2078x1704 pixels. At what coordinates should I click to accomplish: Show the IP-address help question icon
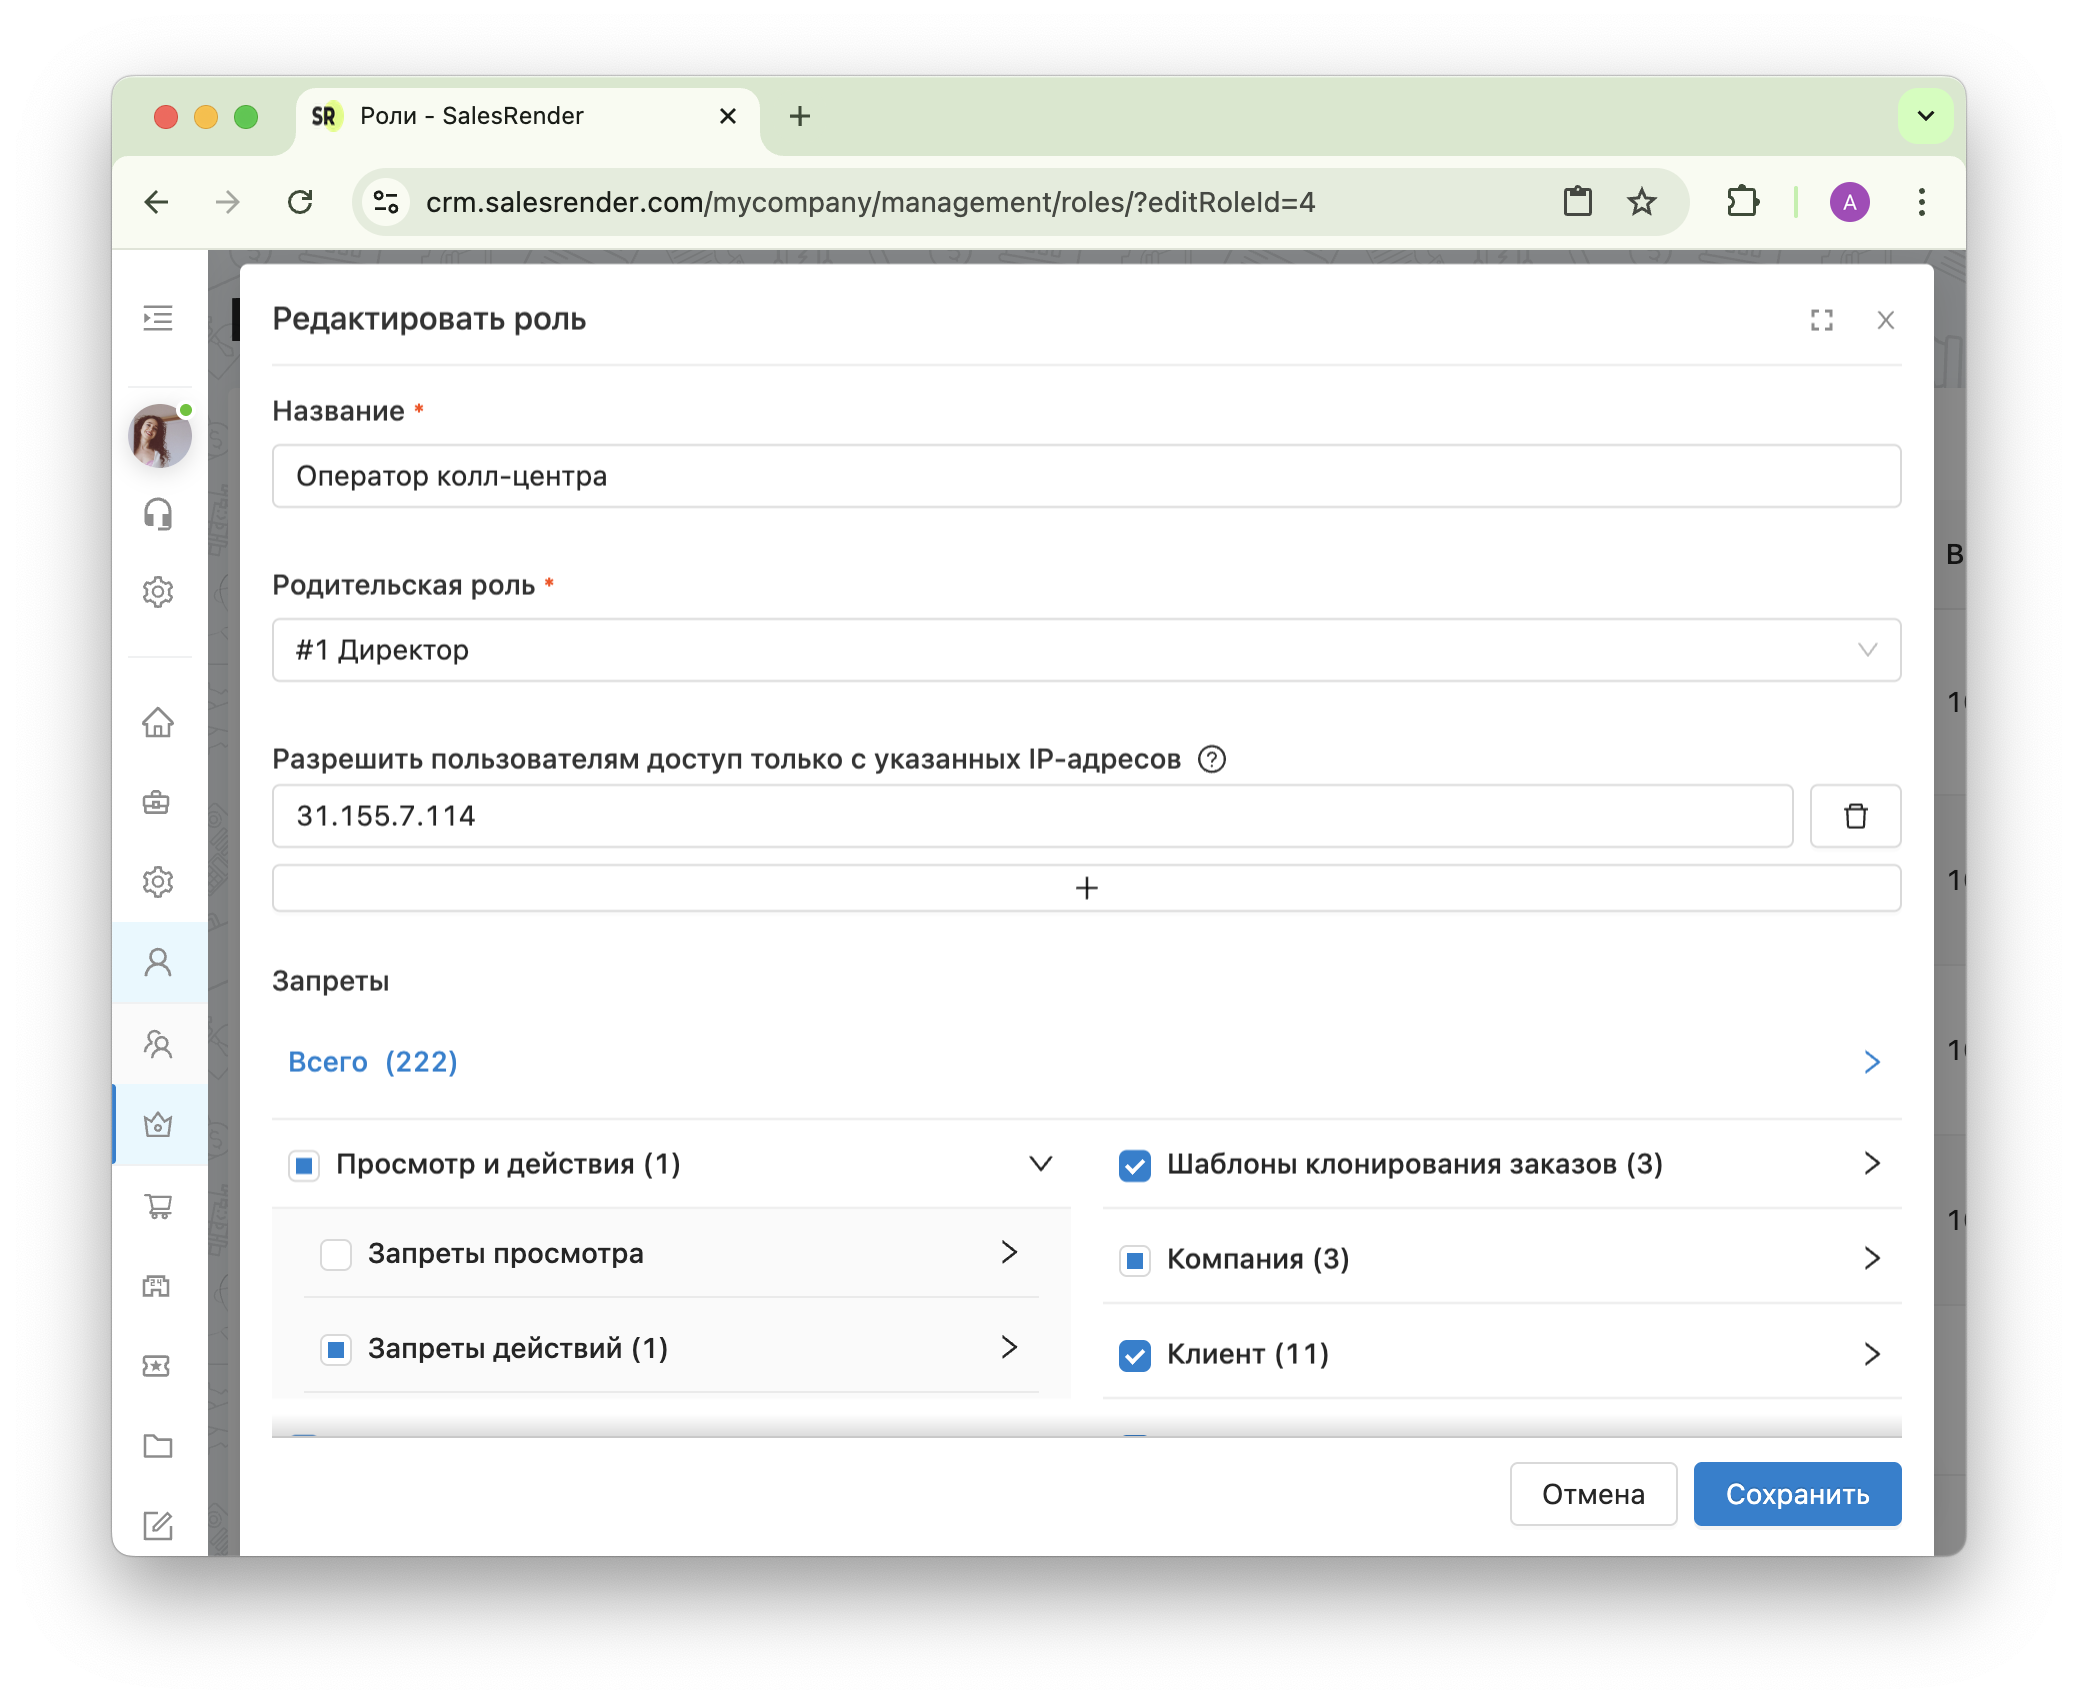click(x=1212, y=759)
